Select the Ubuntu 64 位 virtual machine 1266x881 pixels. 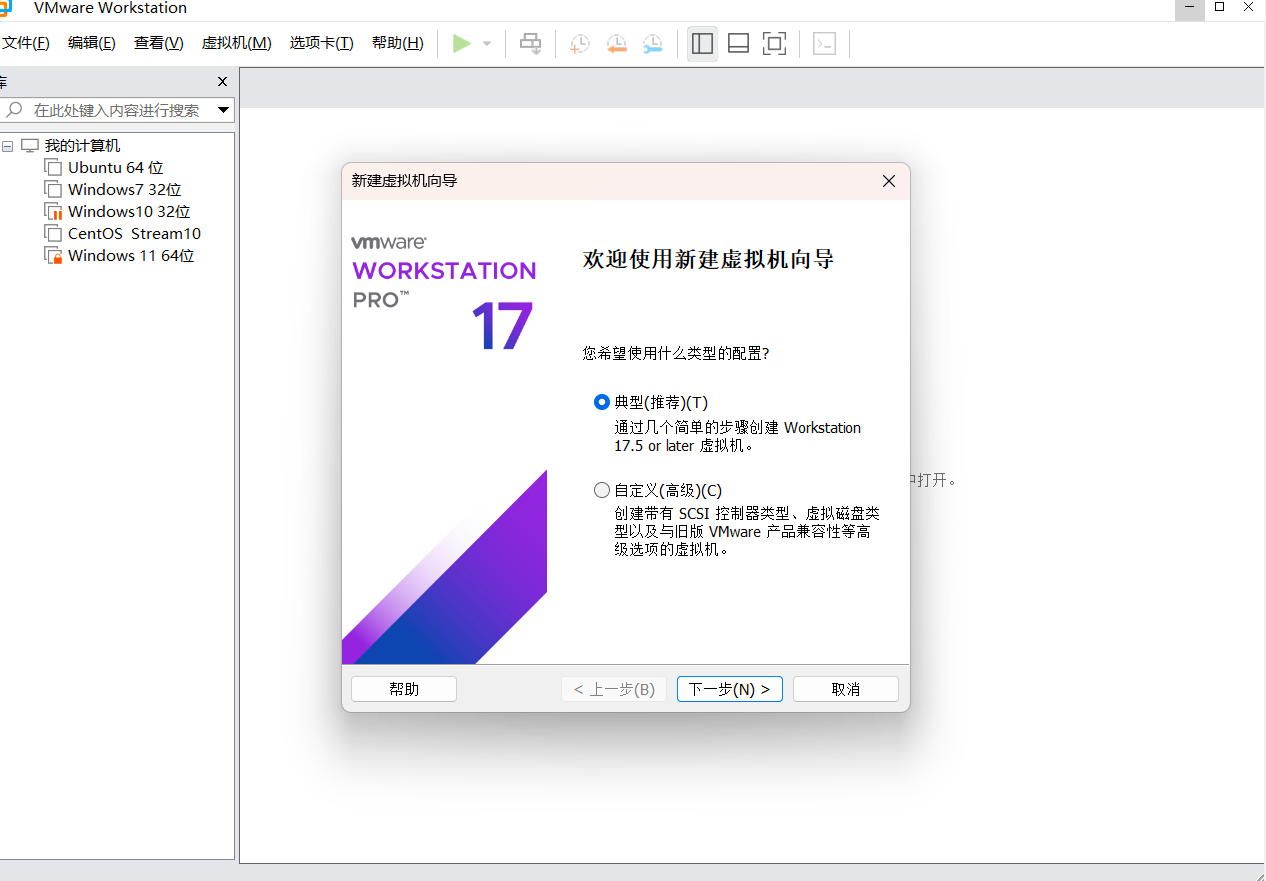[x=116, y=168]
